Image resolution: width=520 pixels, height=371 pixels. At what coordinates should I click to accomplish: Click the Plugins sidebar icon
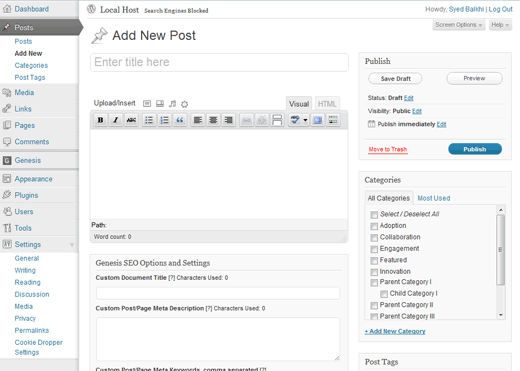pos(7,195)
